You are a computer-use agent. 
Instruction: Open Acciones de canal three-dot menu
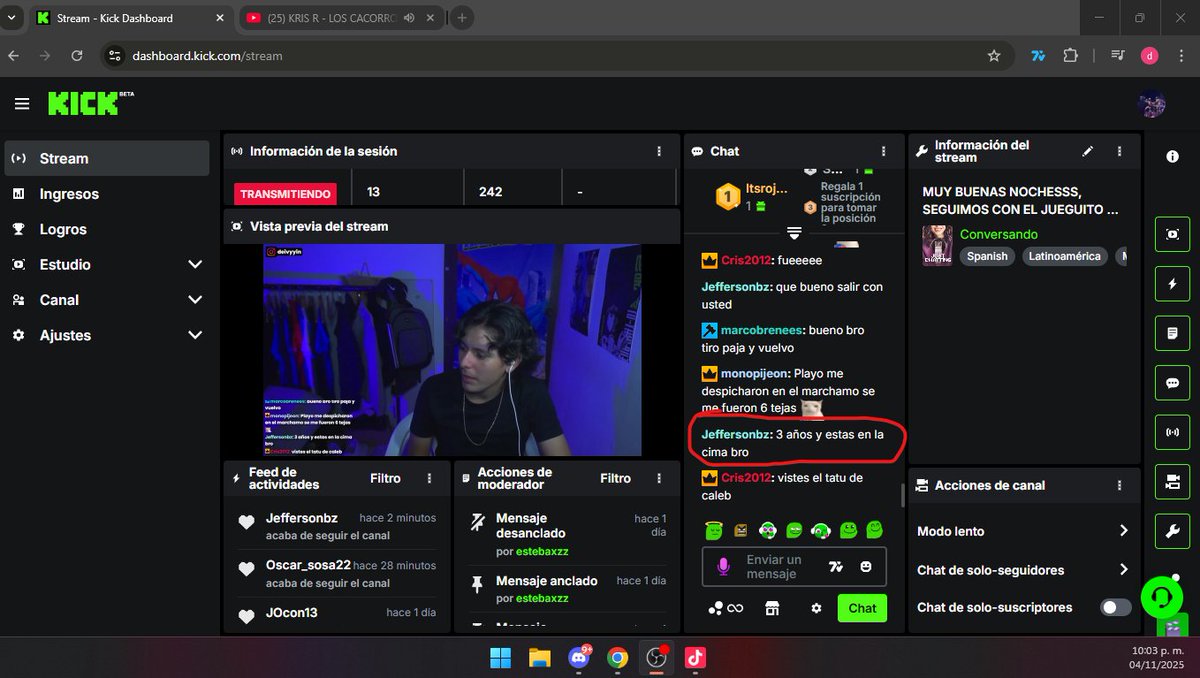click(1119, 485)
